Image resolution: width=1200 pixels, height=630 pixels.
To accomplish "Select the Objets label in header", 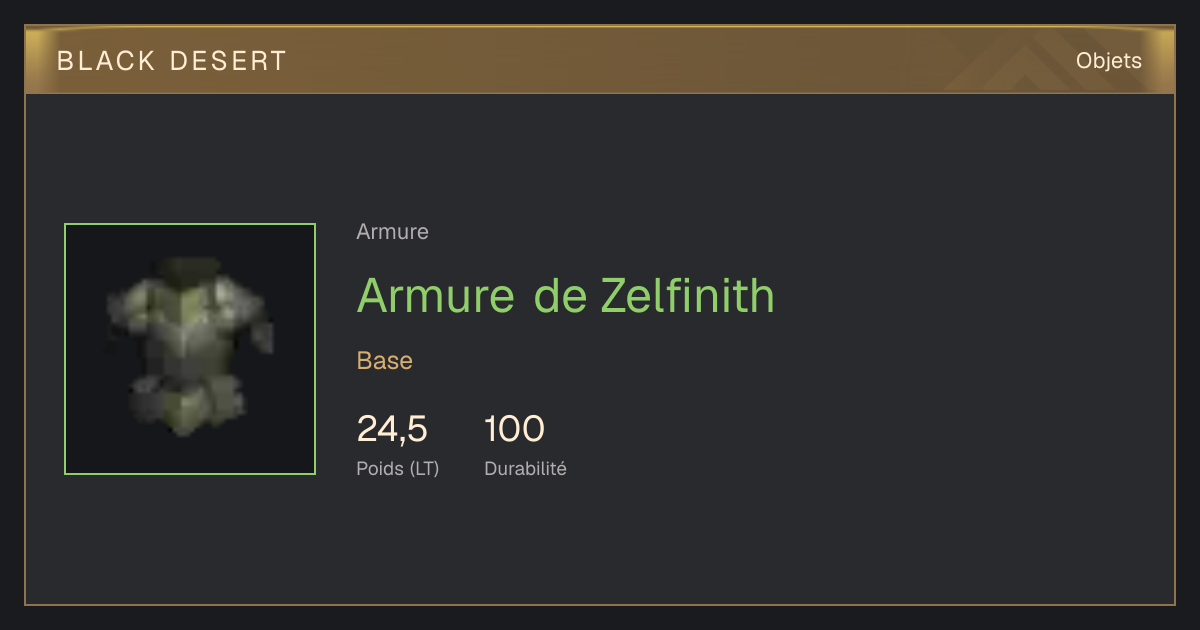I will tap(1109, 61).
